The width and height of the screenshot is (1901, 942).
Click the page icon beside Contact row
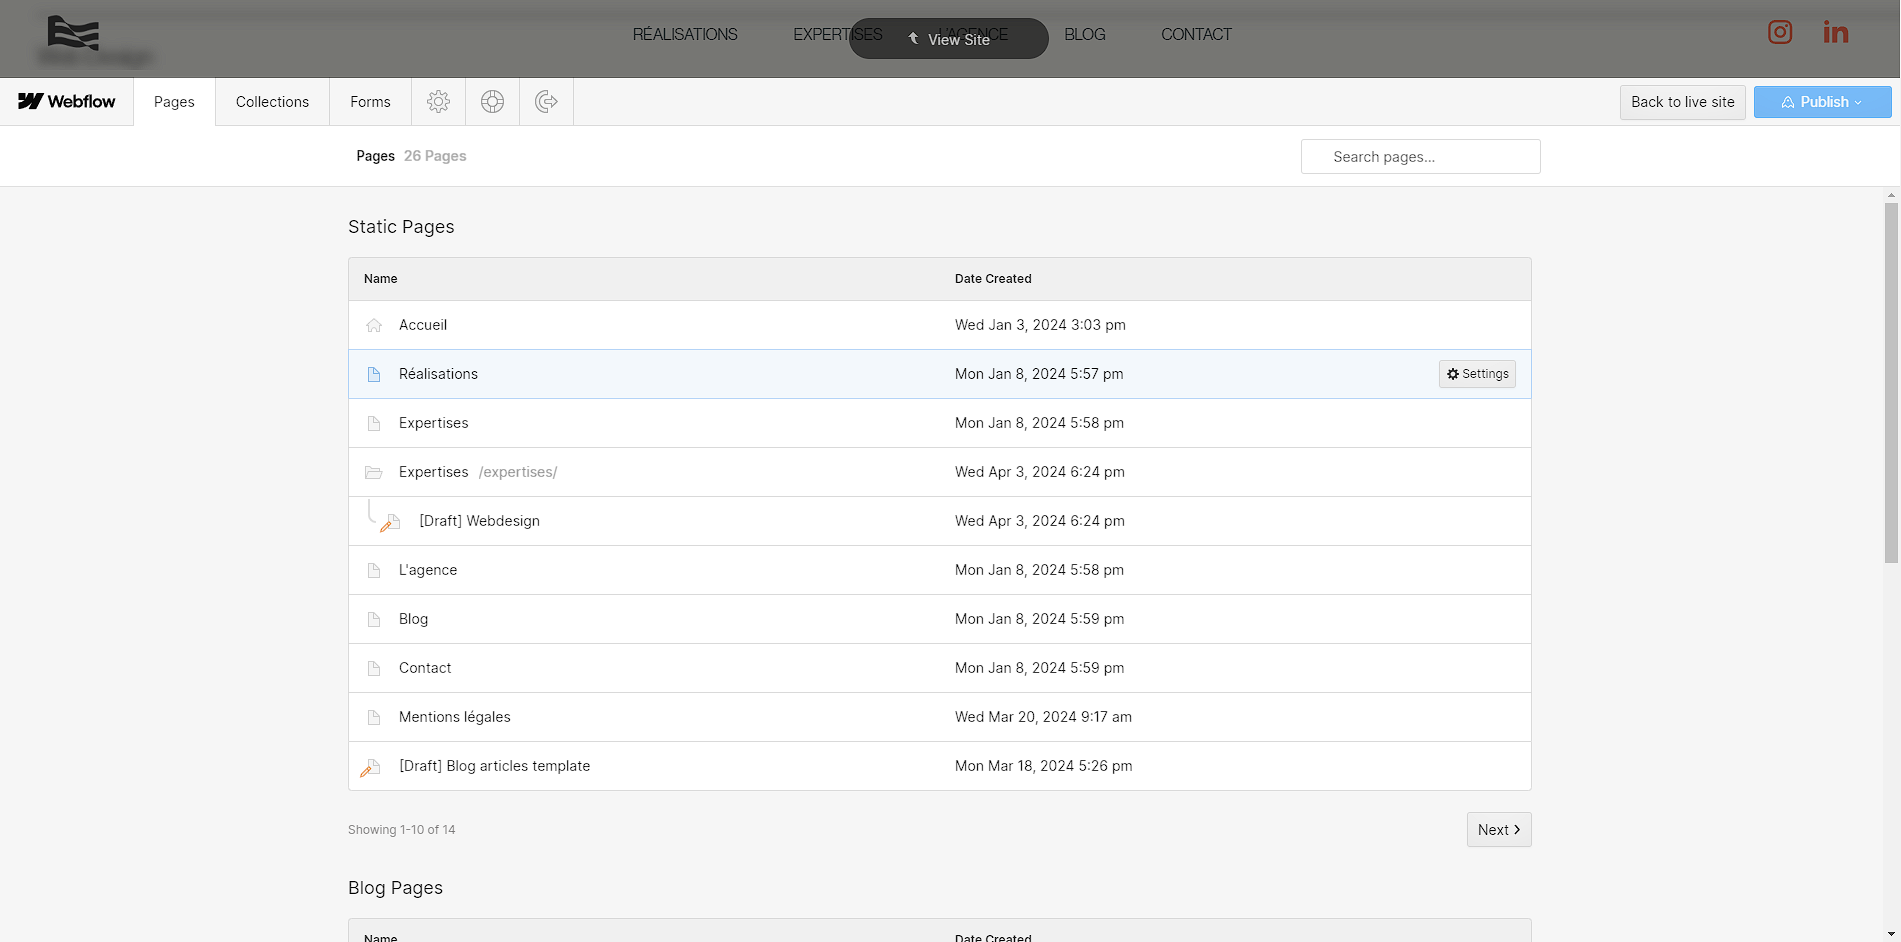click(x=374, y=668)
